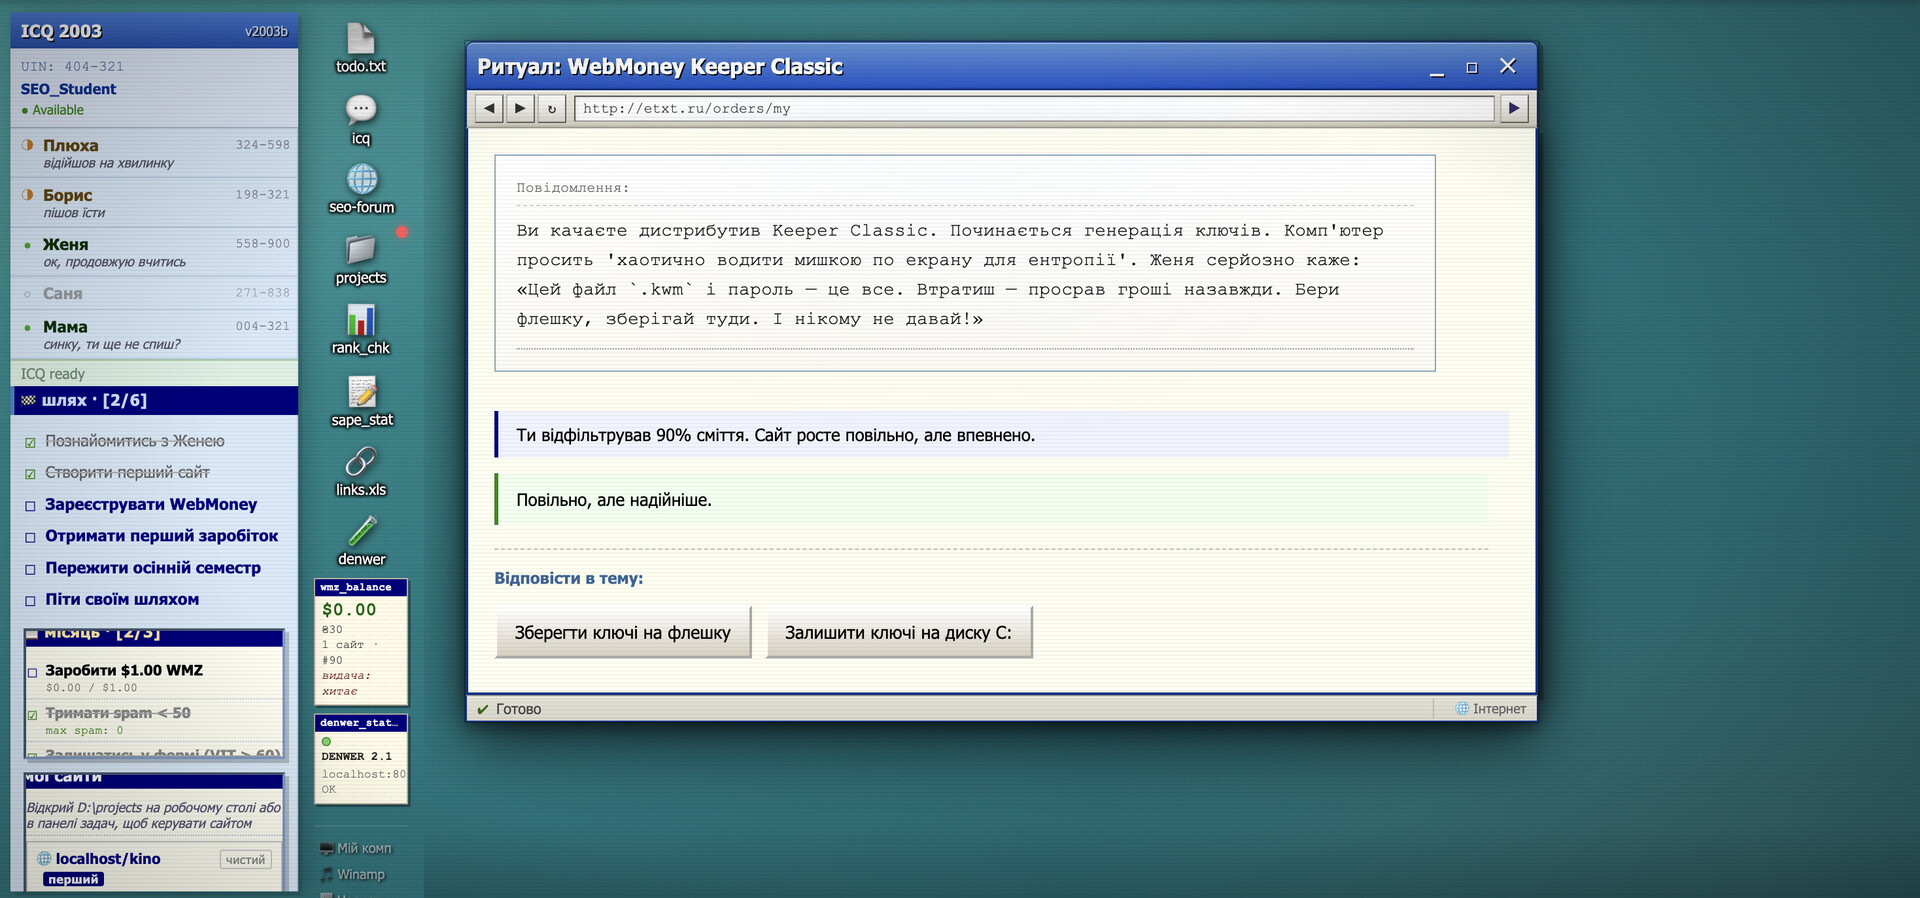Click the Go arrow next to address bar
The image size is (1920, 898).
pyautogui.click(x=1514, y=108)
